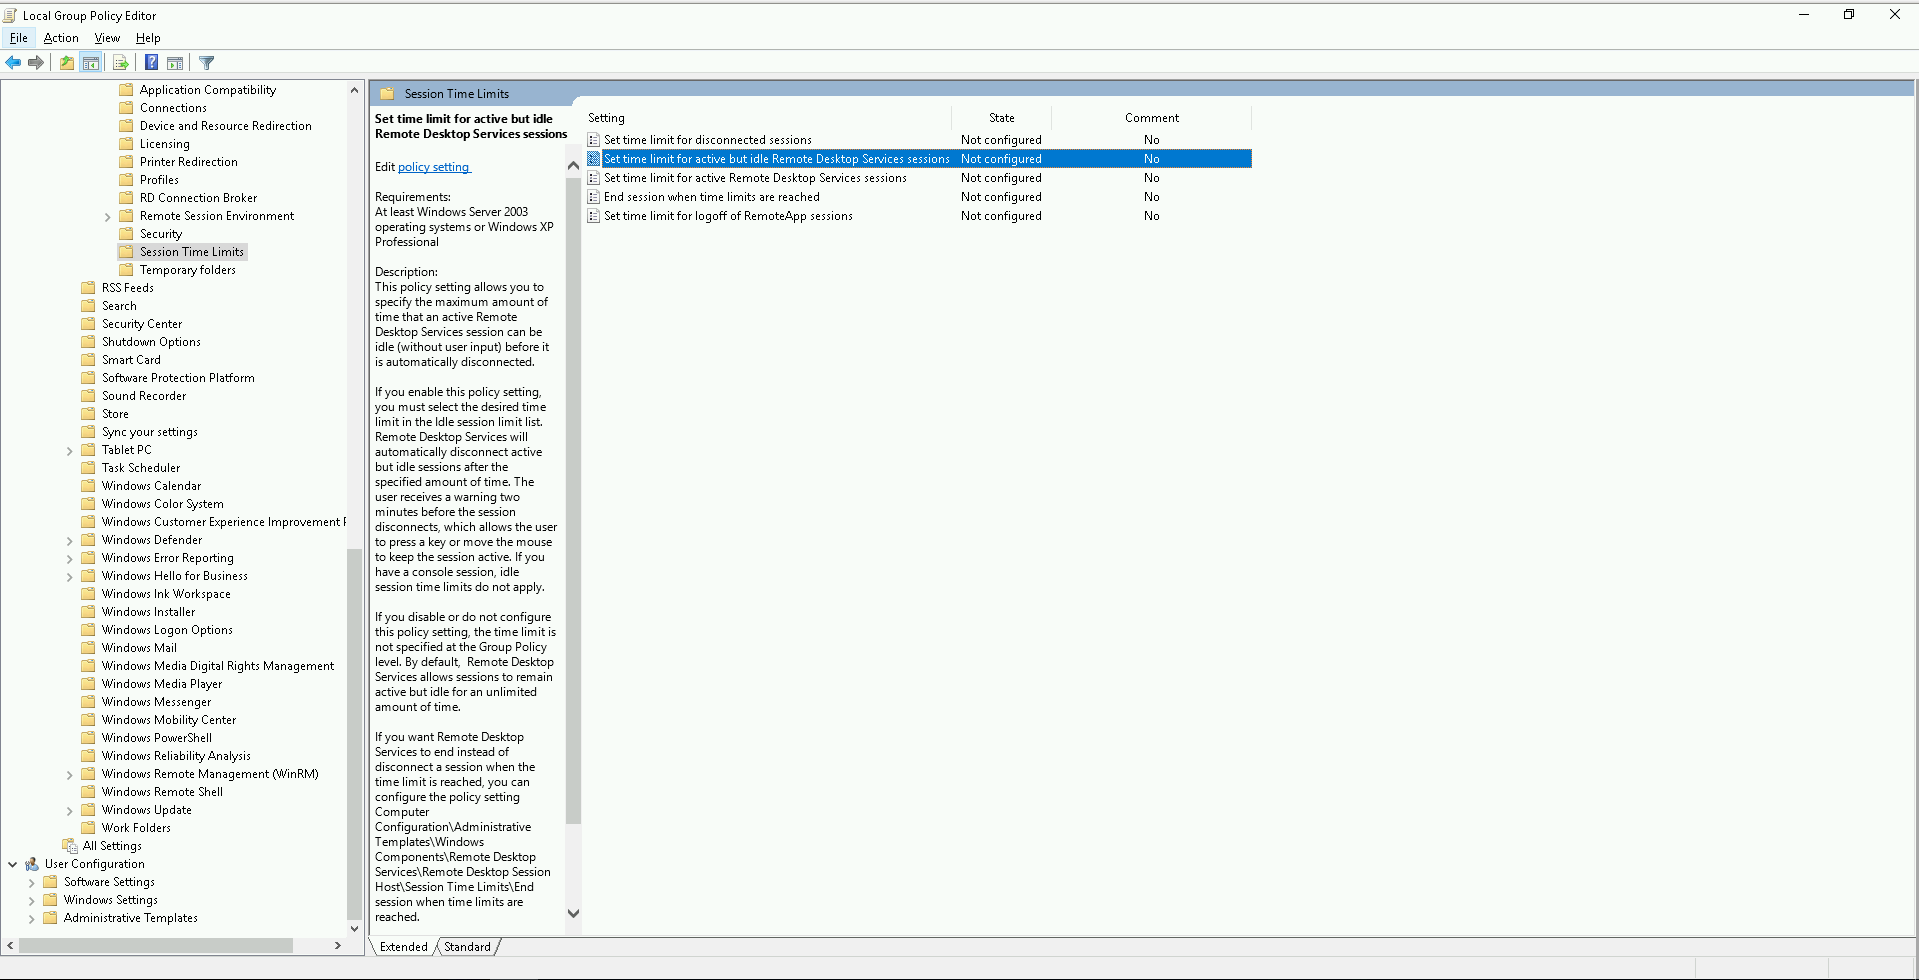The image size is (1919, 980).
Task: Click the tree pane scroll-down arrow
Action: (354, 929)
